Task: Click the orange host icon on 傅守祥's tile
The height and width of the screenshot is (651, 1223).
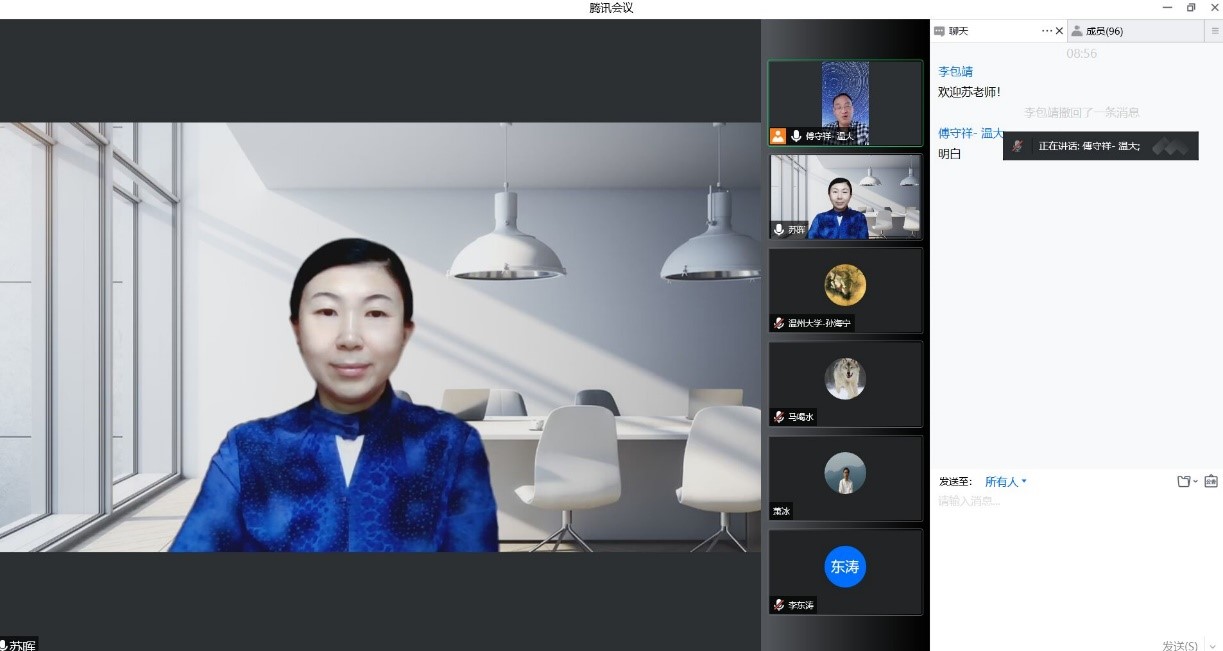Action: [778, 136]
